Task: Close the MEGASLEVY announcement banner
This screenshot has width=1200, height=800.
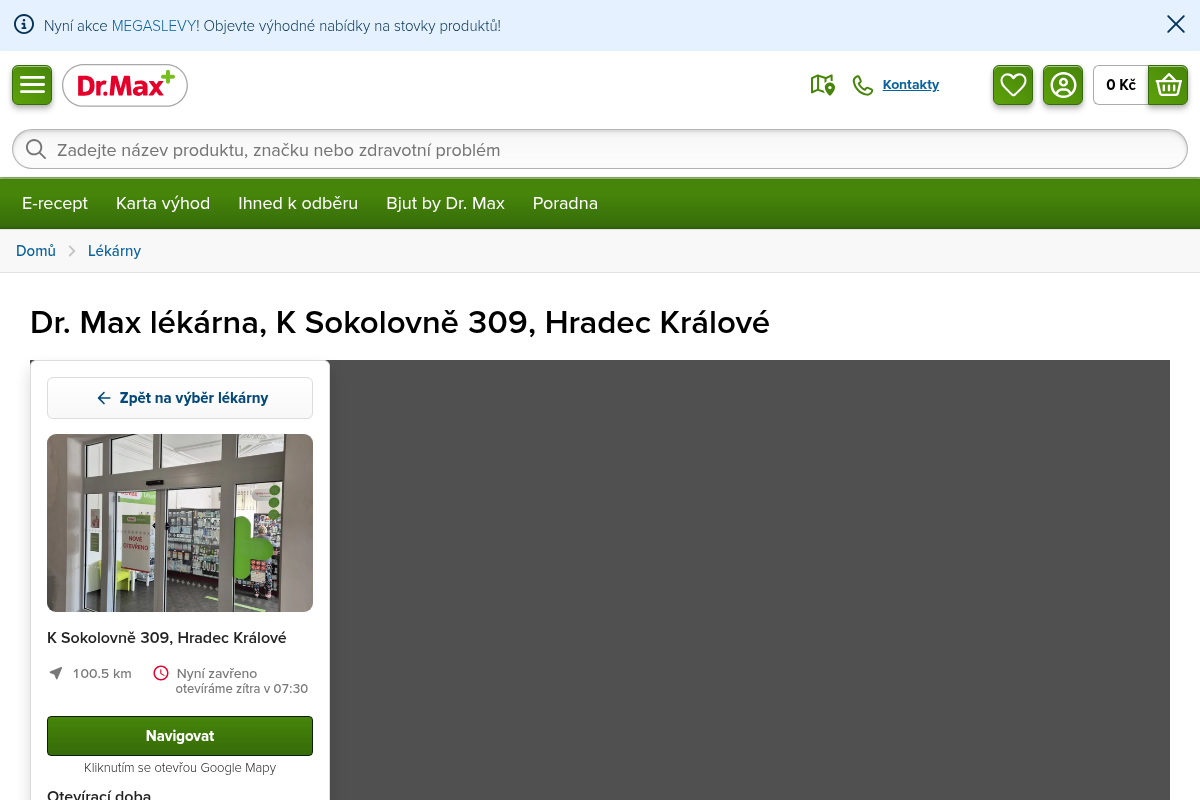Action: 1176,24
